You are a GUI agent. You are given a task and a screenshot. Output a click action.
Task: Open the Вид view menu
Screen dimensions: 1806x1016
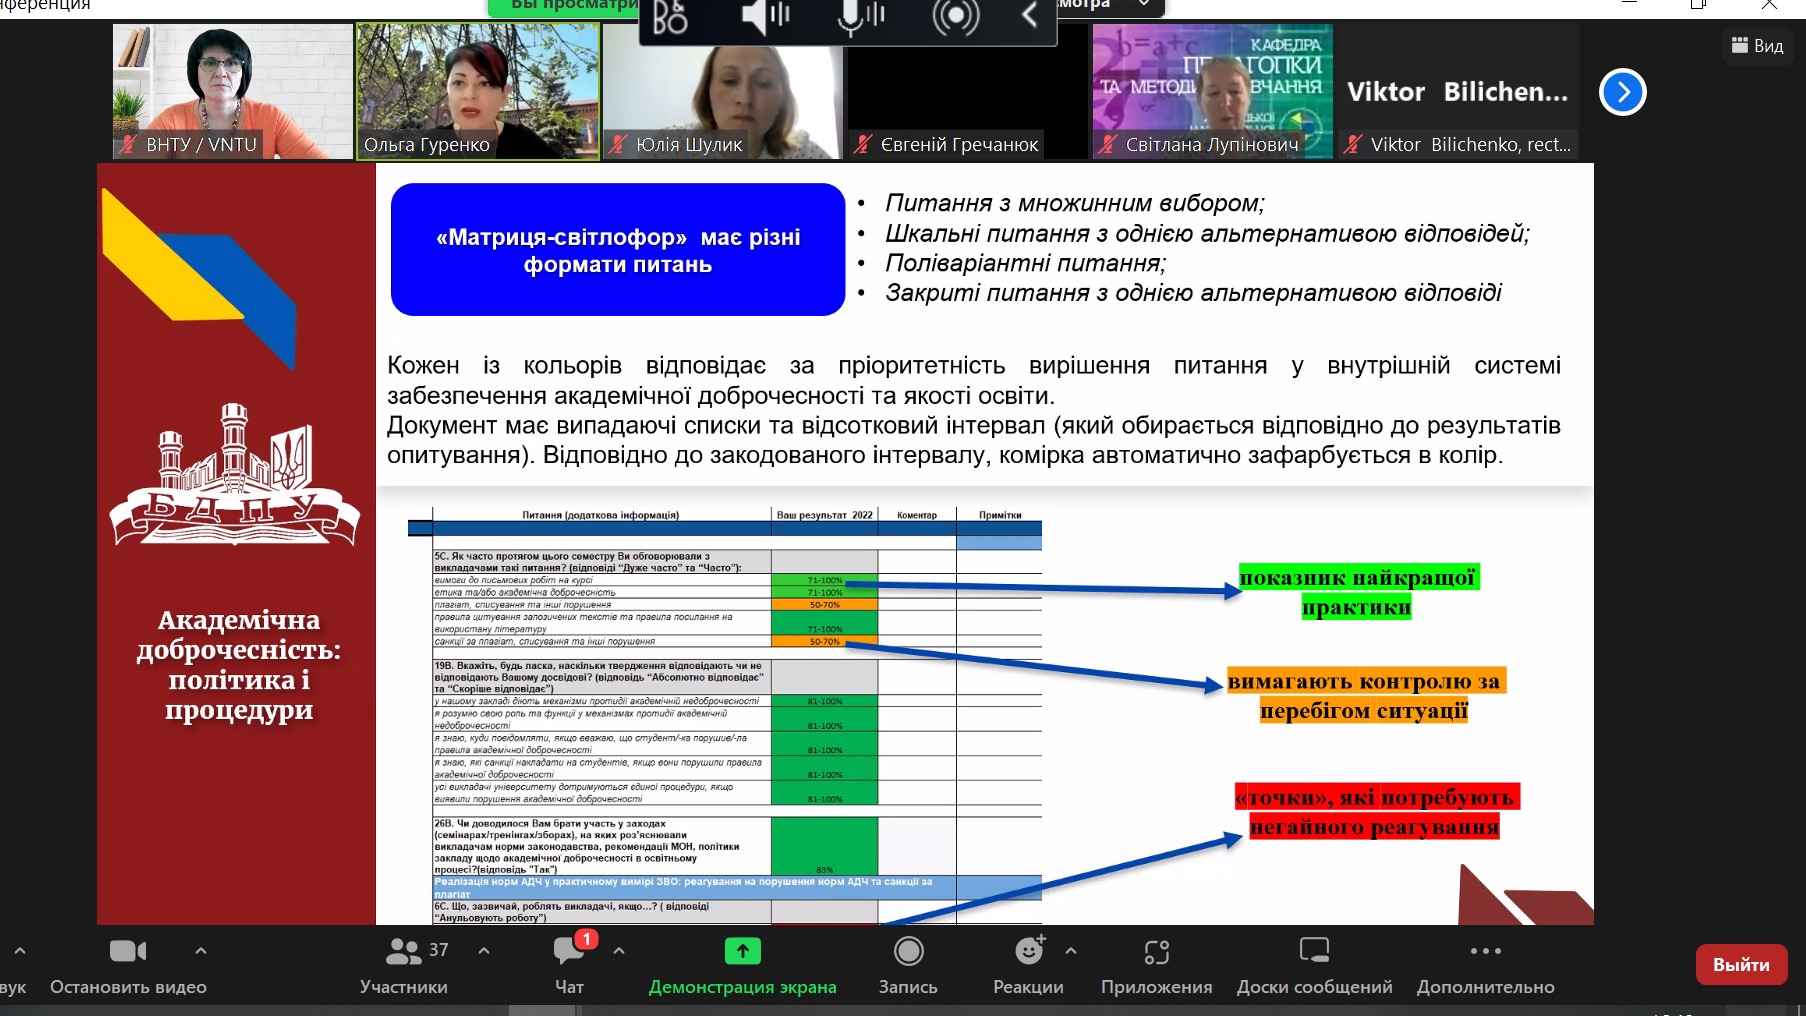point(1757,46)
